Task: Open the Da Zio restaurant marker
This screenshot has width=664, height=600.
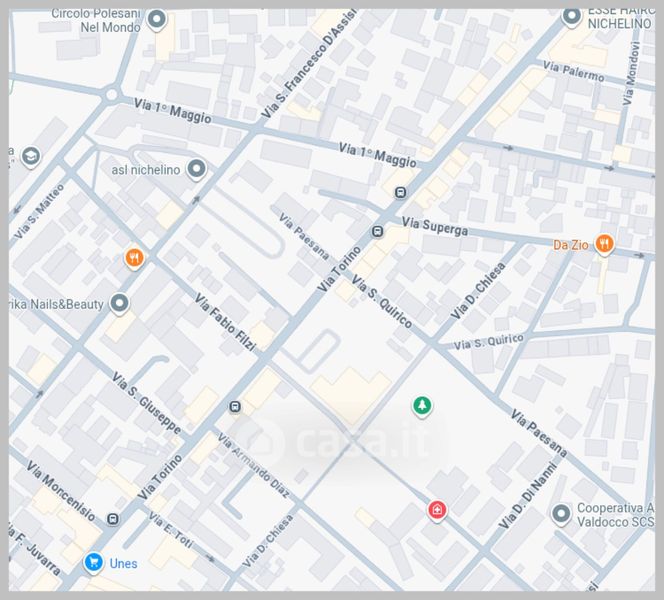Action: 604,244
